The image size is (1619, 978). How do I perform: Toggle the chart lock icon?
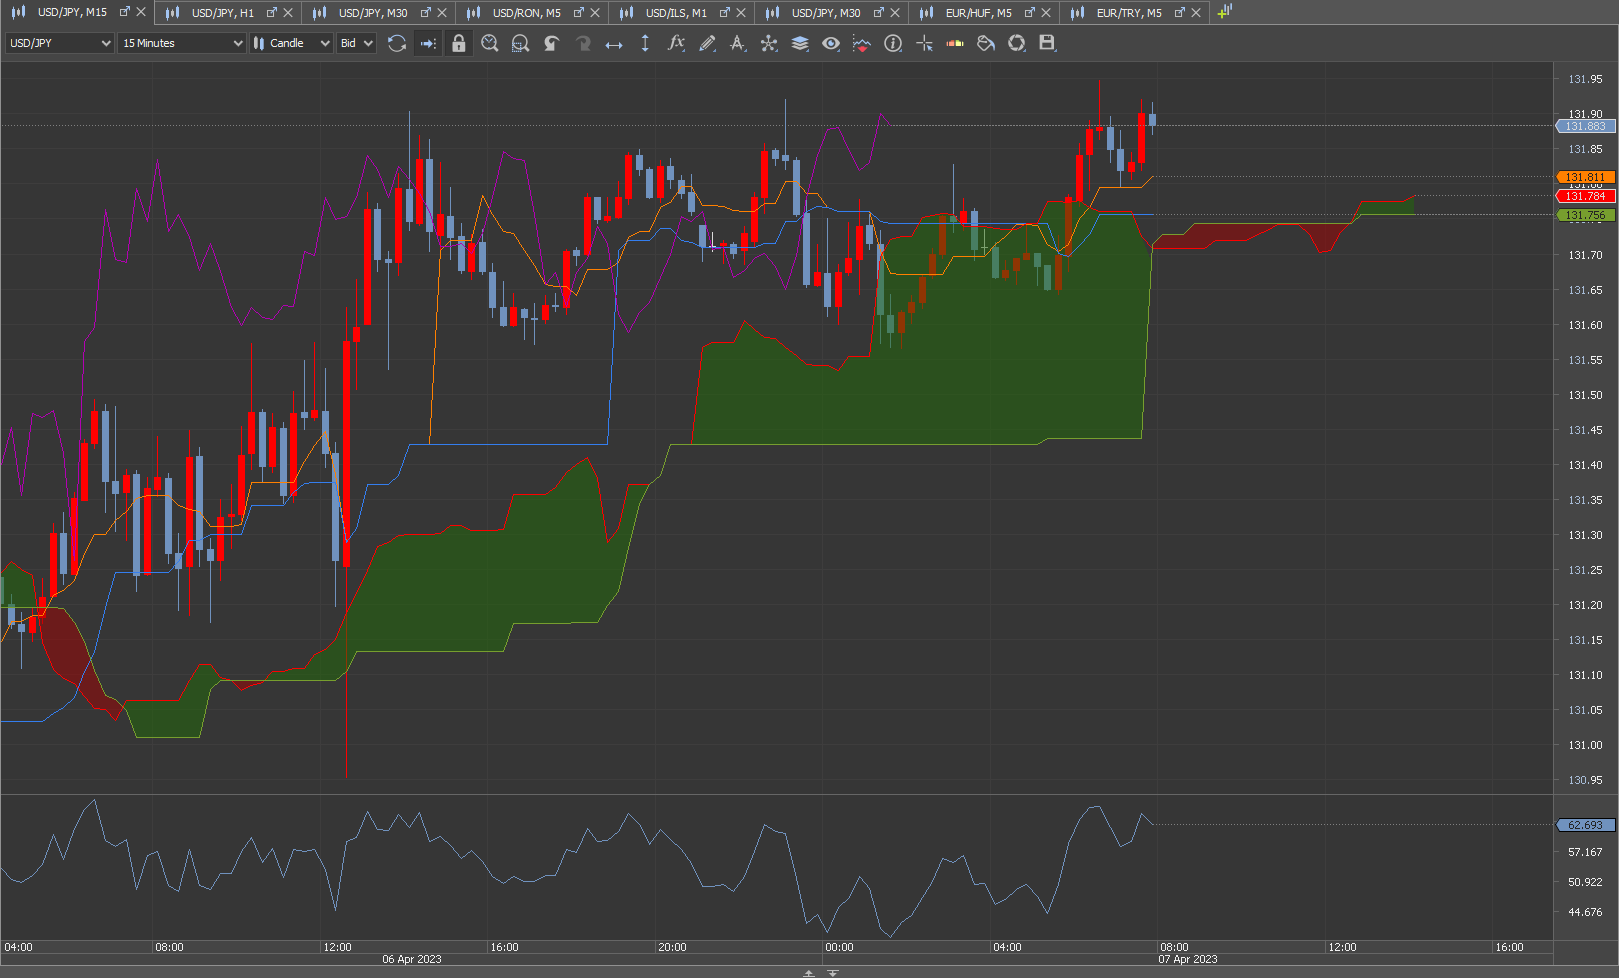pyautogui.click(x=459, y=43)
